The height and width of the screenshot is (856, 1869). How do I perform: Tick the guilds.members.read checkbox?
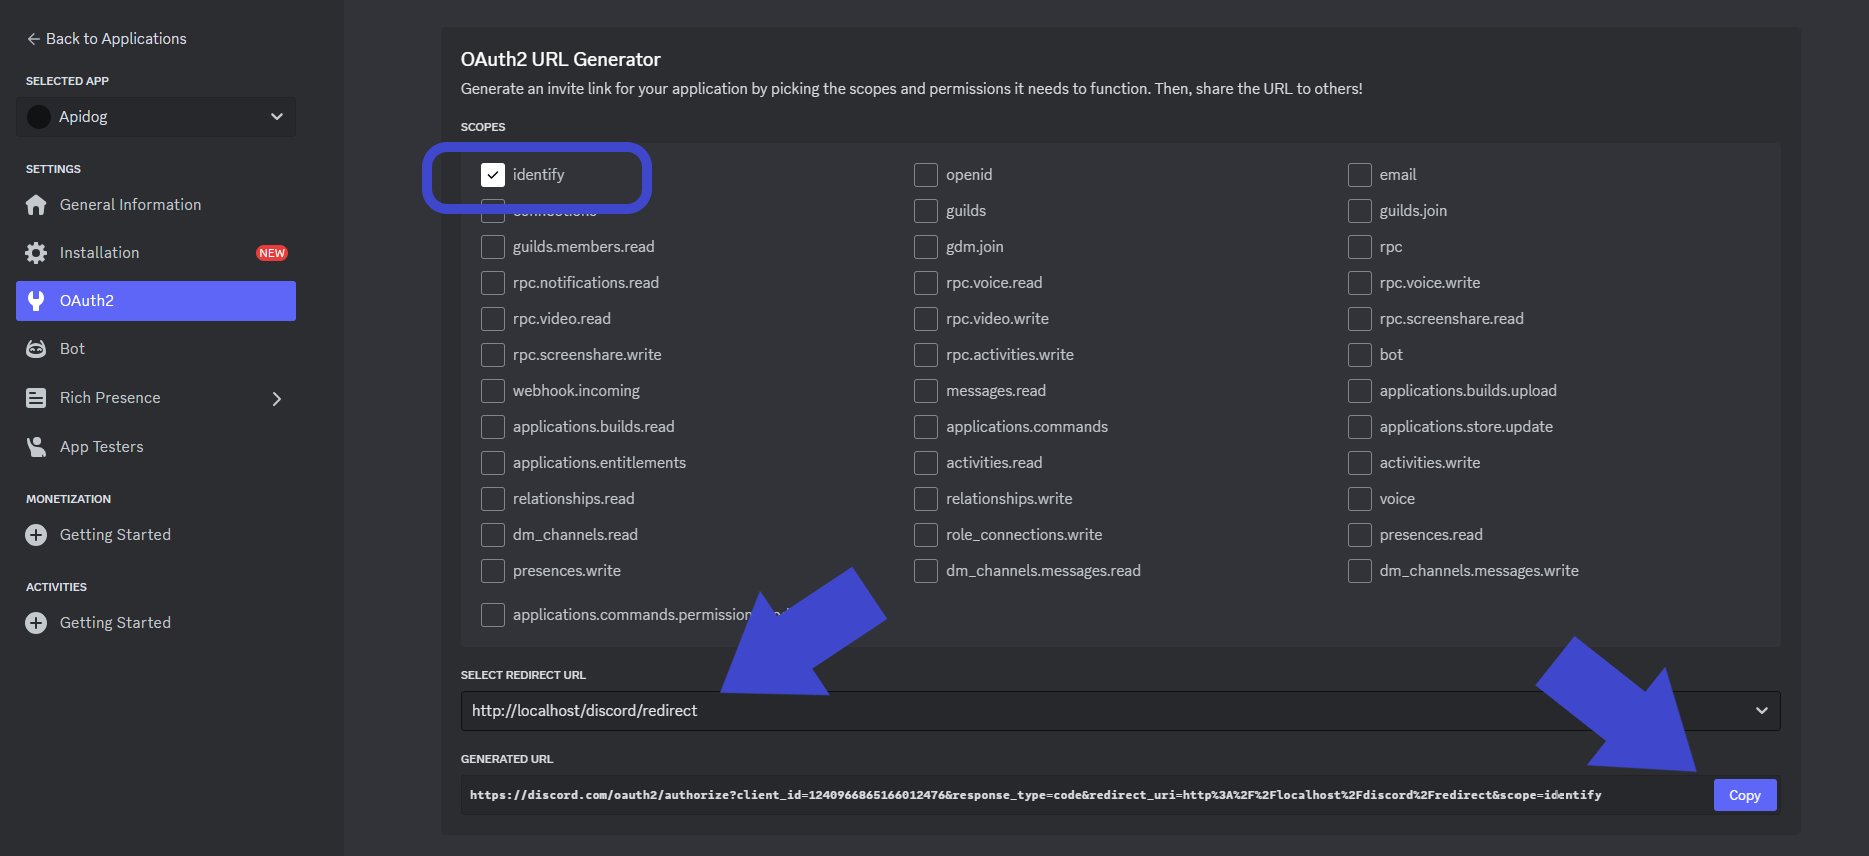pos(493,247)
